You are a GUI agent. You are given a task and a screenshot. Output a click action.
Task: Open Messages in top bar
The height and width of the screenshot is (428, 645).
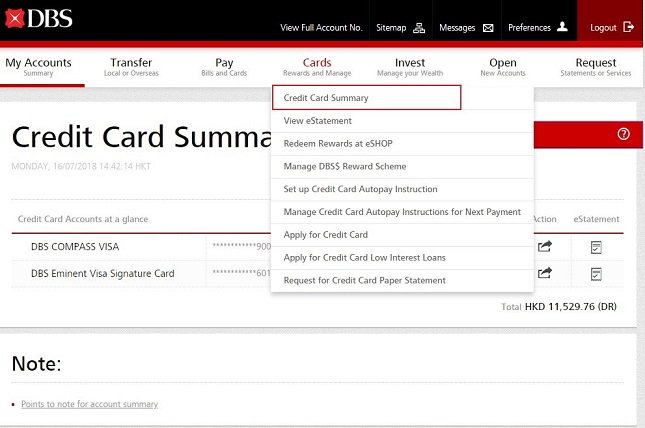pyautogui.click(x=466, y=28)
